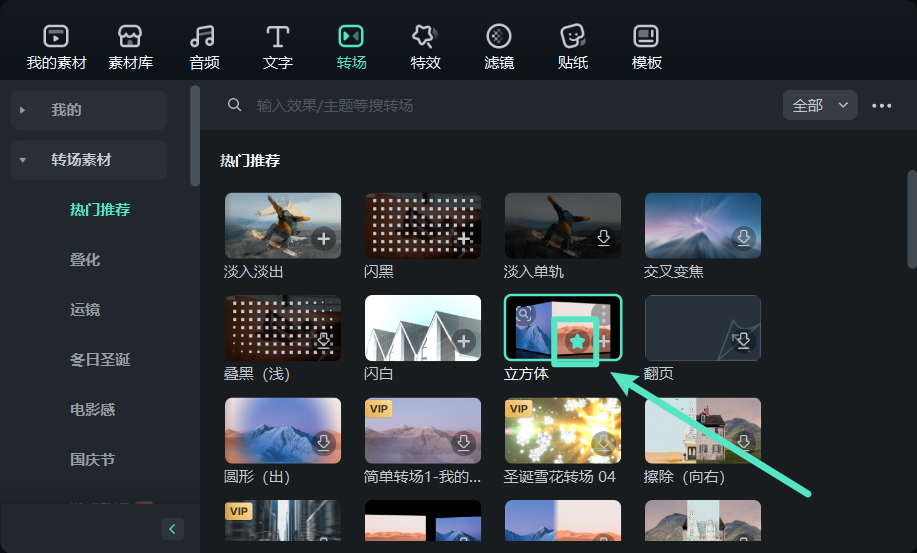Image resolution: width=917 pixels, height=553 pixels.
Task: Open the 特效 effects tab
Action: [x=425, y=48]
